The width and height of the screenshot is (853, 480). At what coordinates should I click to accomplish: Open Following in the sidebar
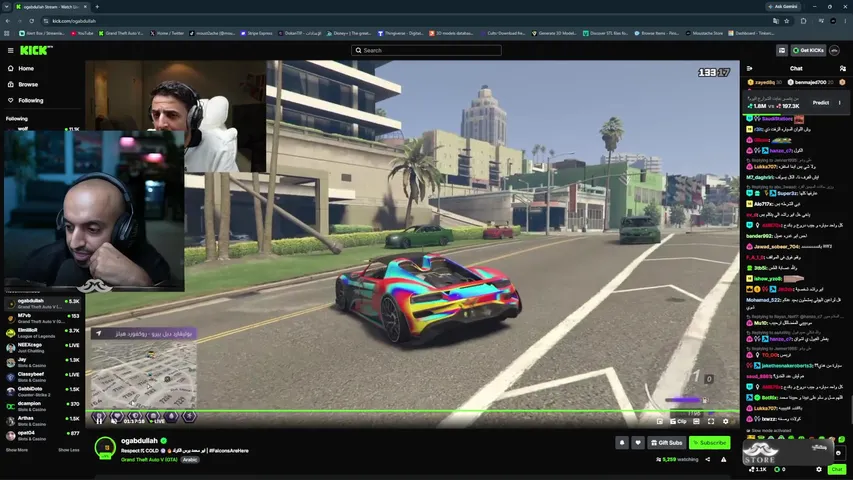[26, 100]
